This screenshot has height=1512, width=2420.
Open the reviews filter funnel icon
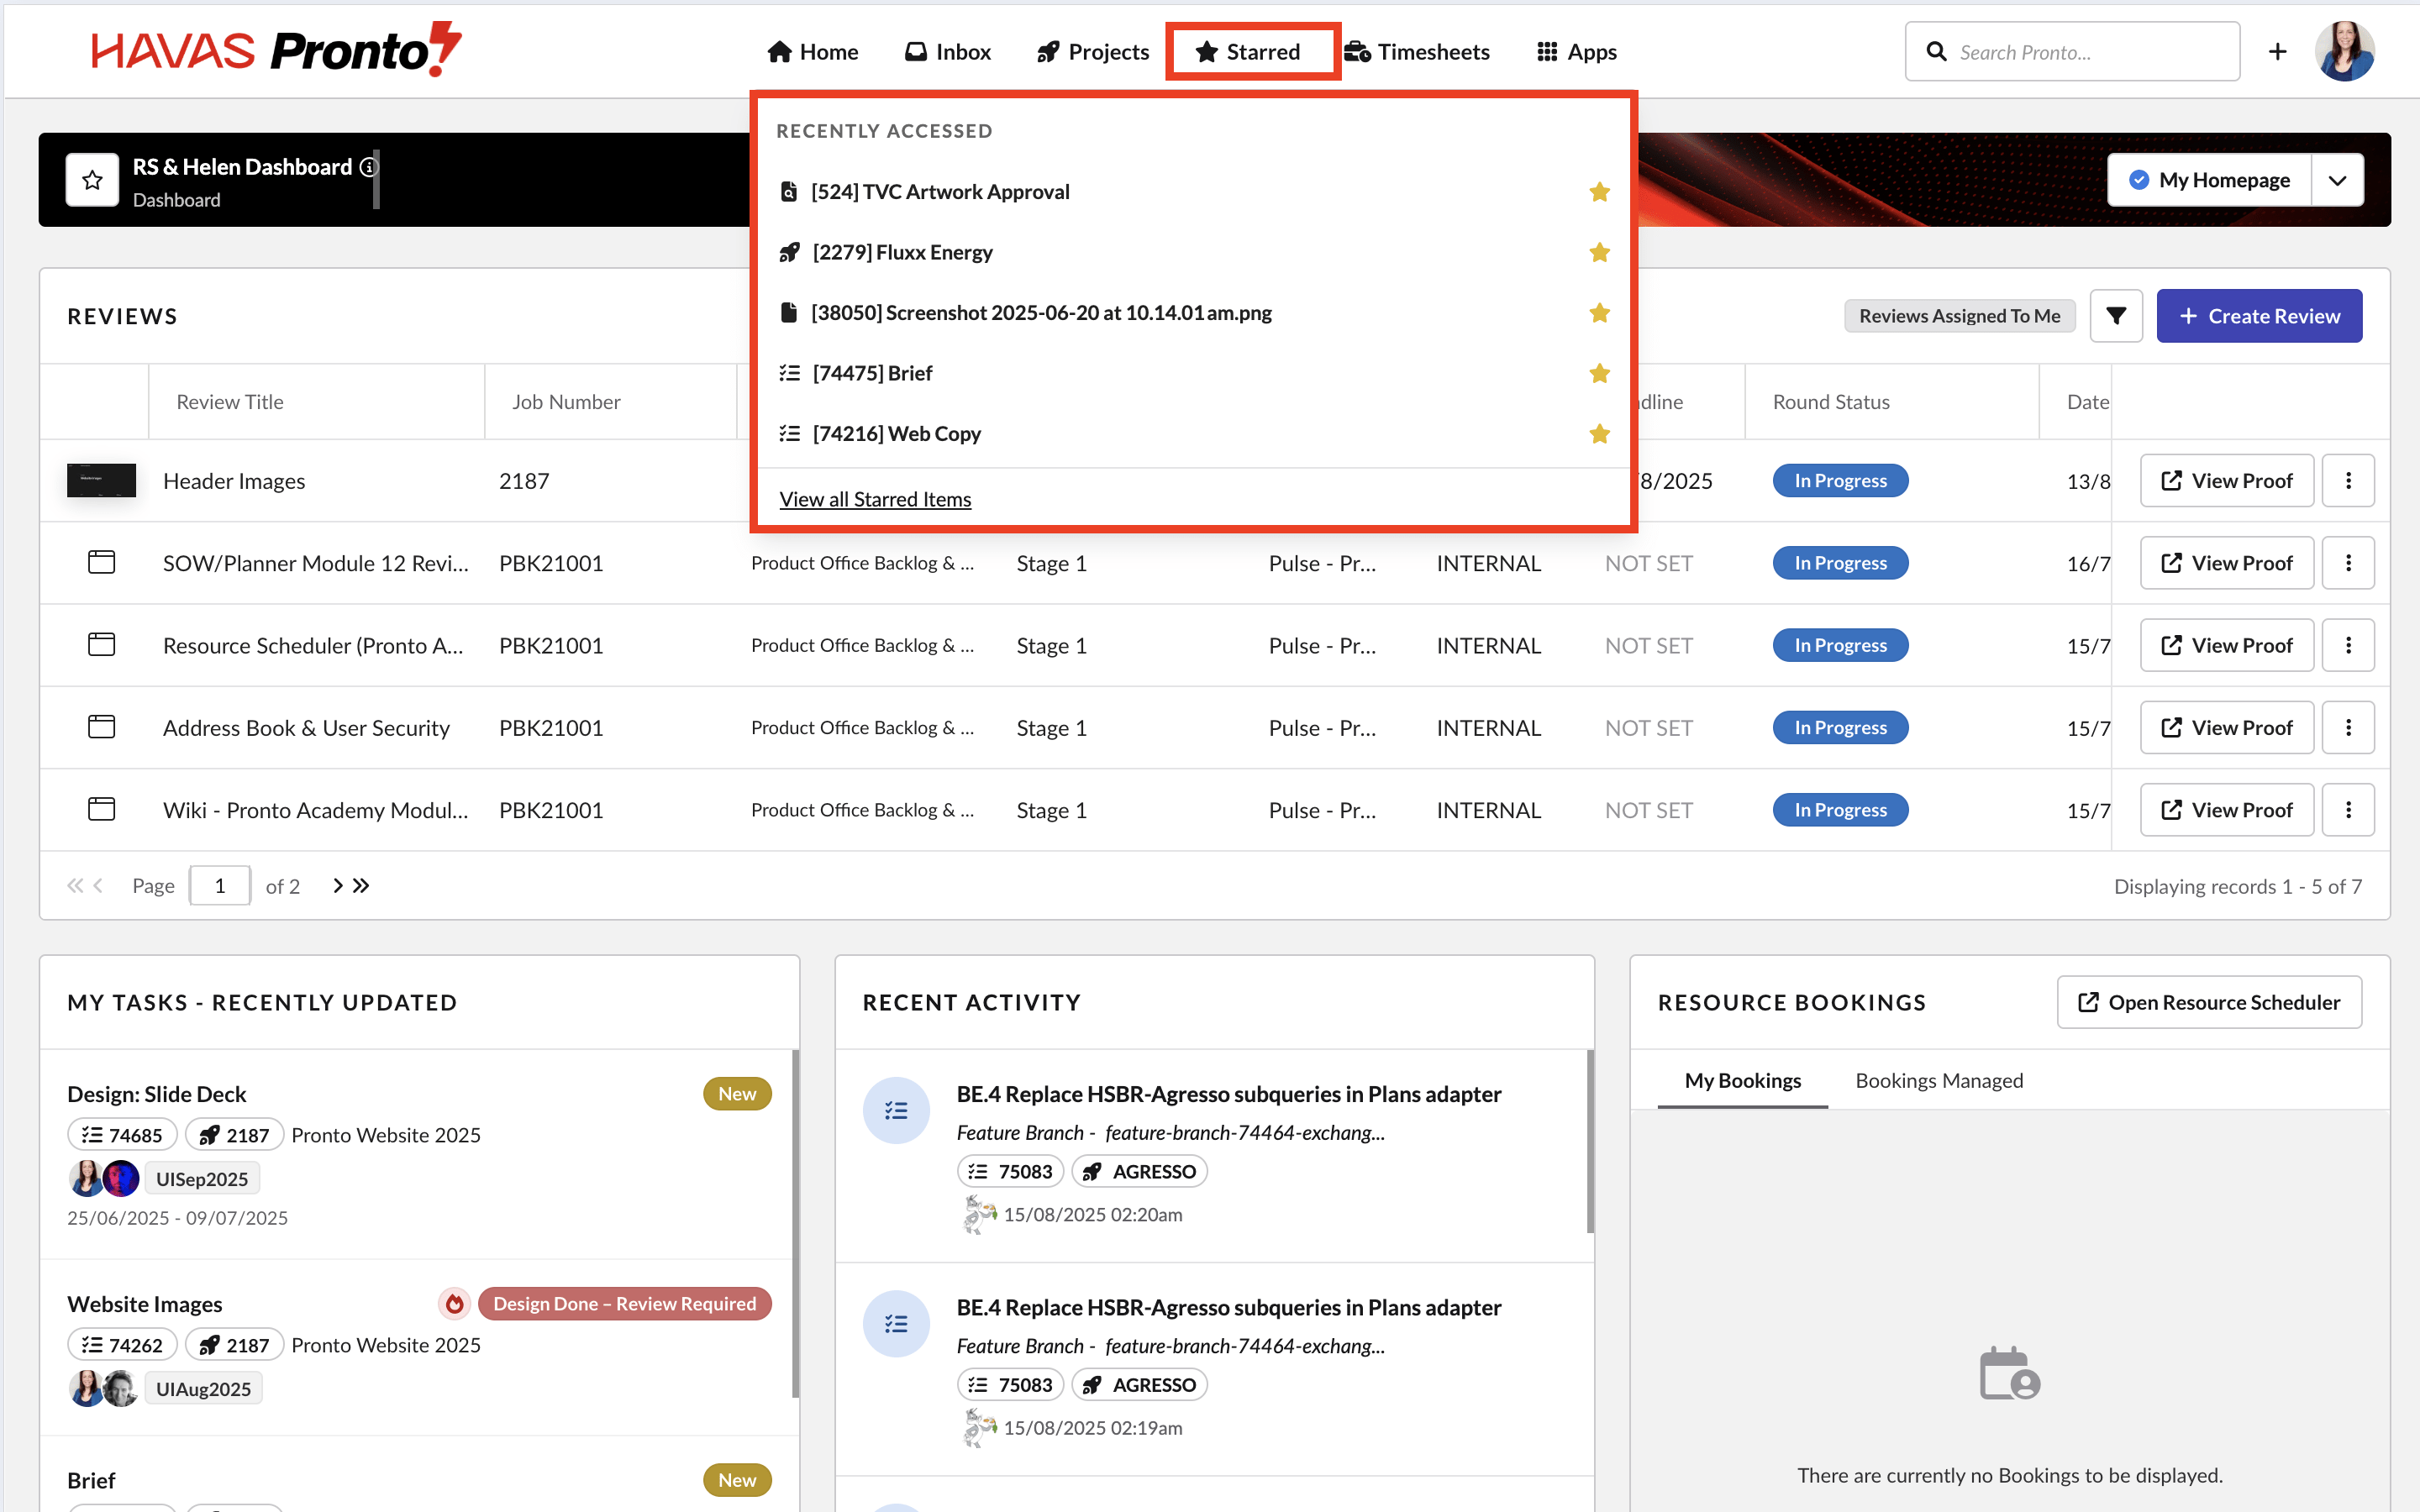pyautogui.click(x=2115, y=316)
